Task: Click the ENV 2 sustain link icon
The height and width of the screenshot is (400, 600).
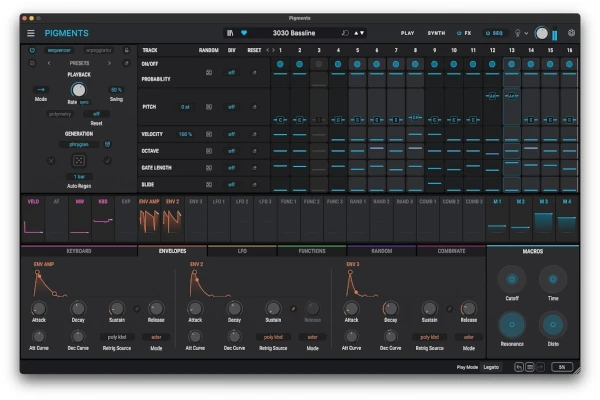Action: click(x=293, y=309)
